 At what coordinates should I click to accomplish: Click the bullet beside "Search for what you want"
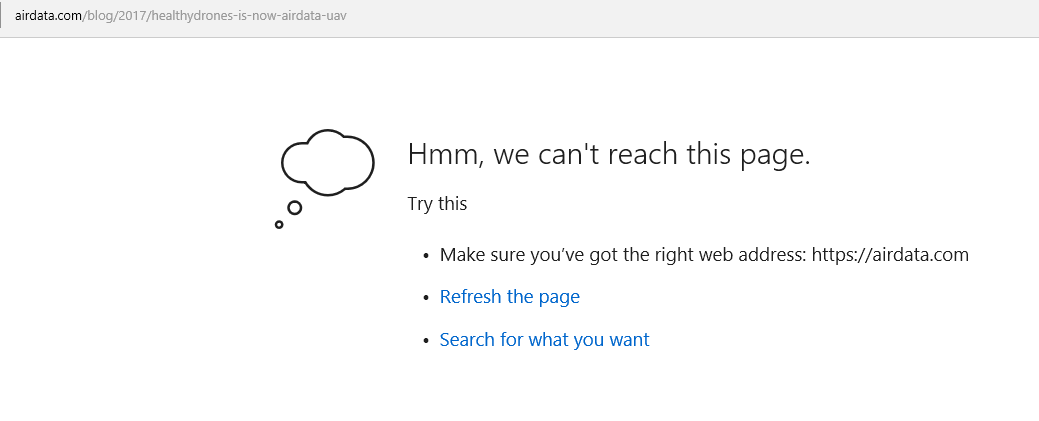(426, 341)
